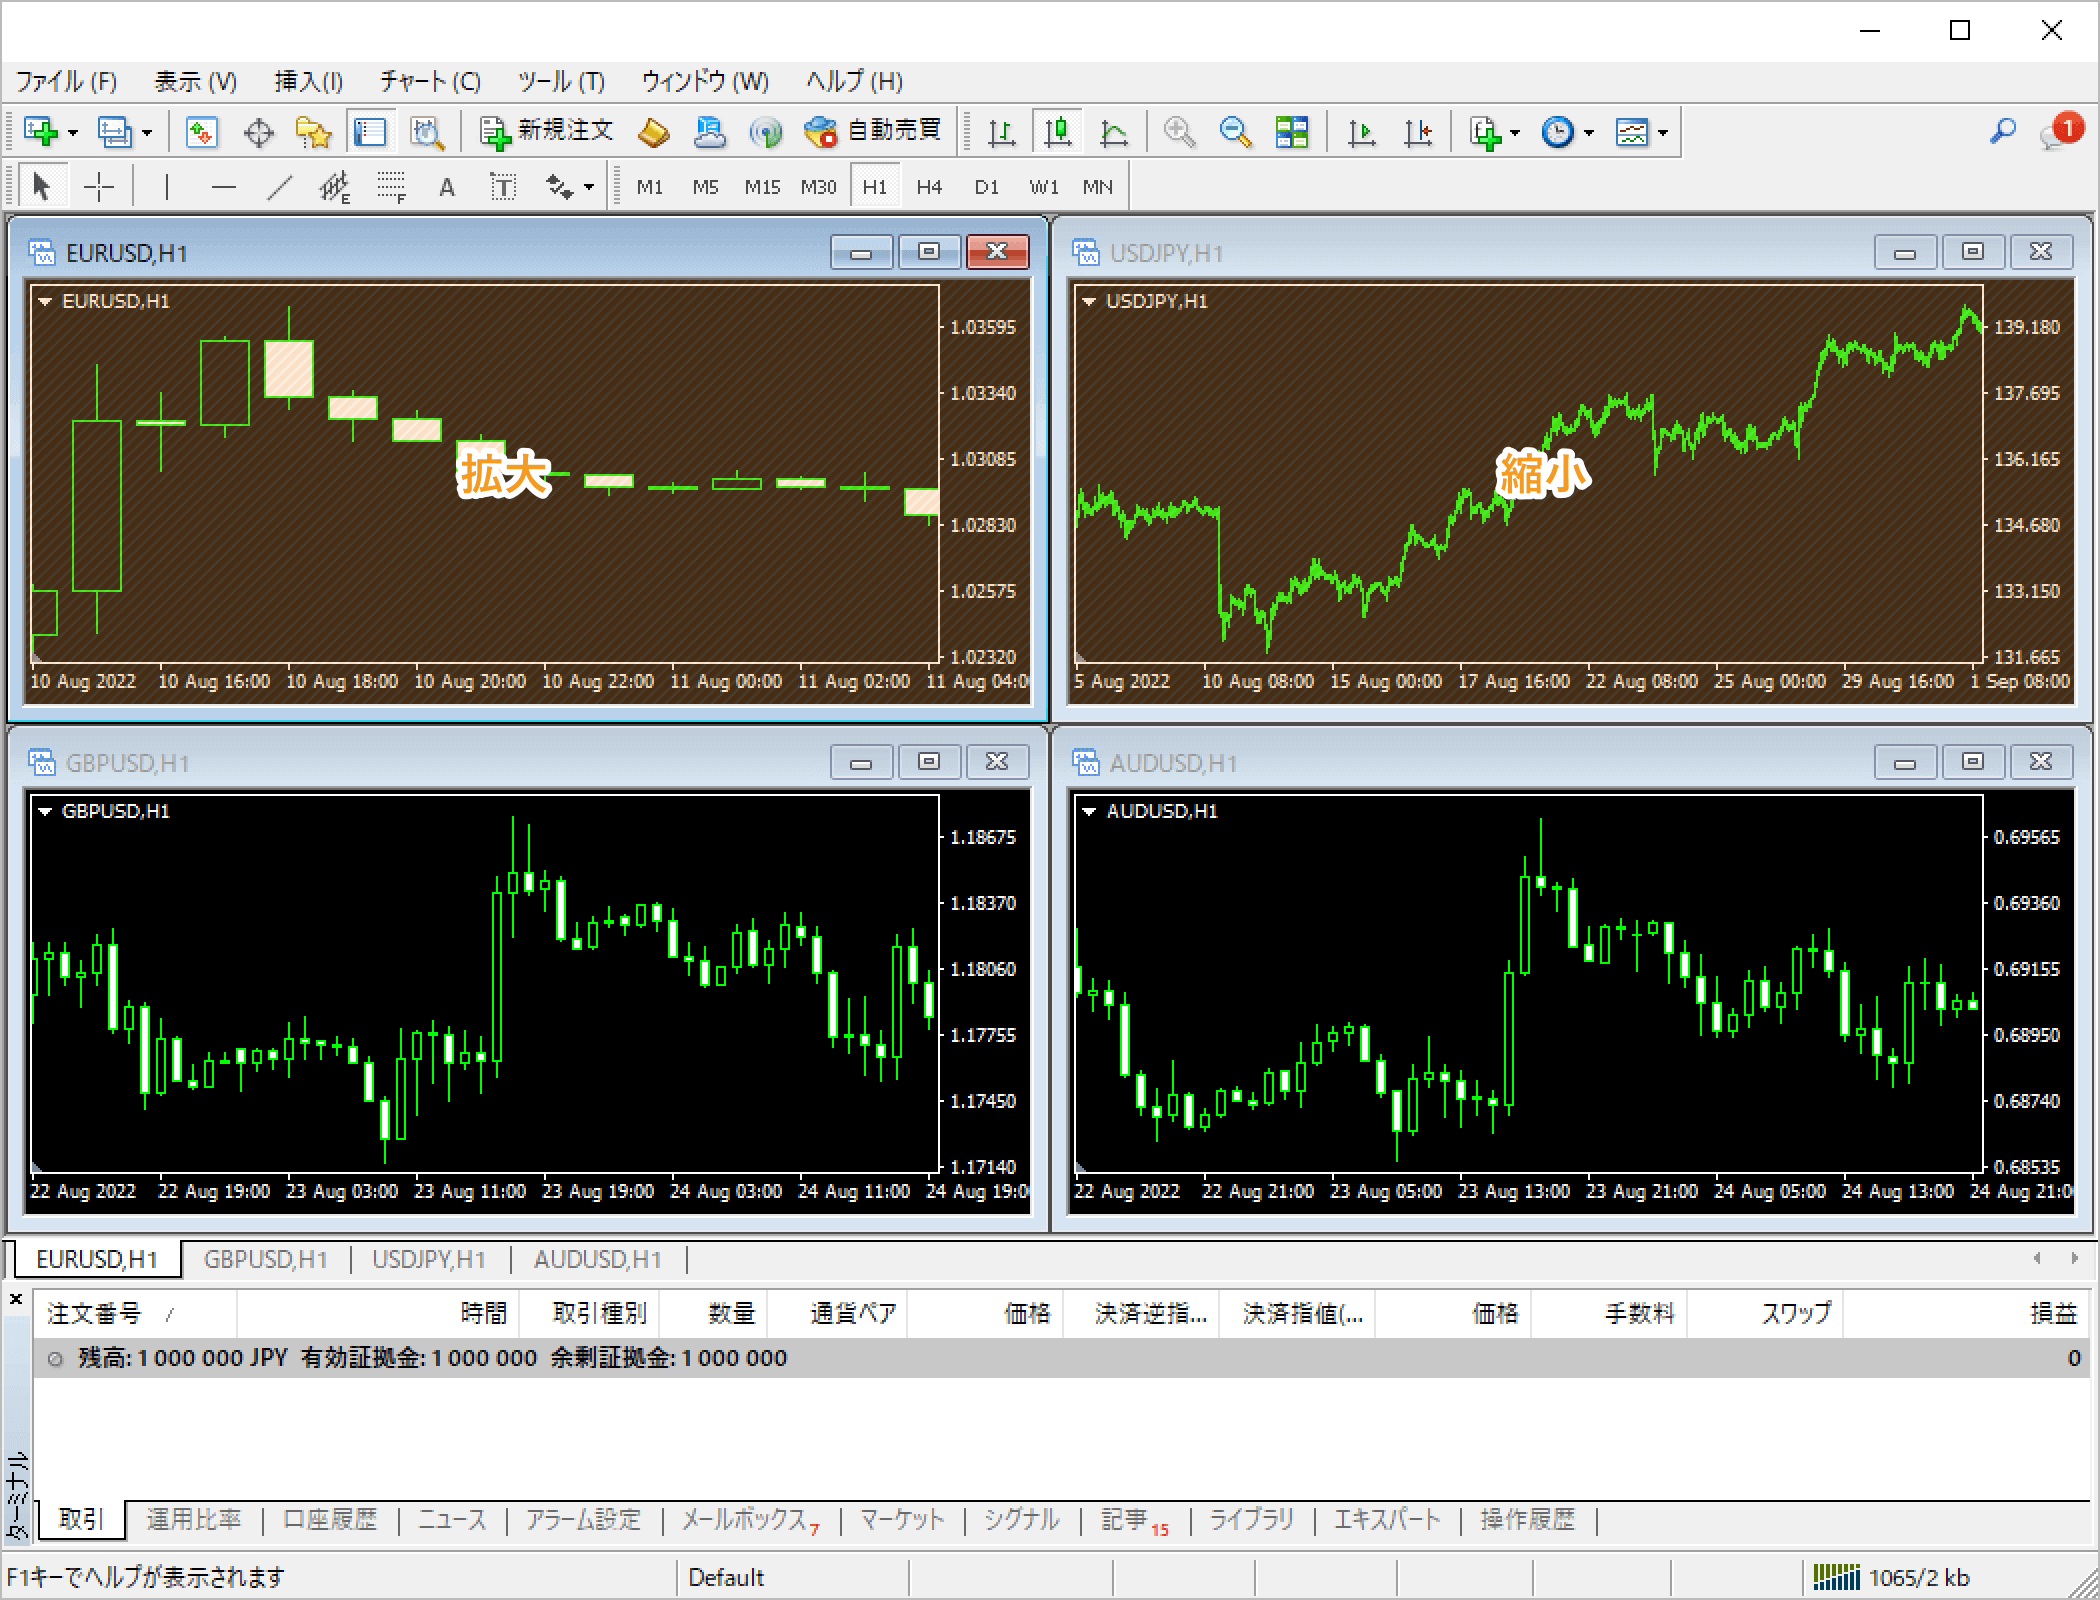Open the new chart dropdown arrow
2100x1600 pixels.
coord(73,132)
